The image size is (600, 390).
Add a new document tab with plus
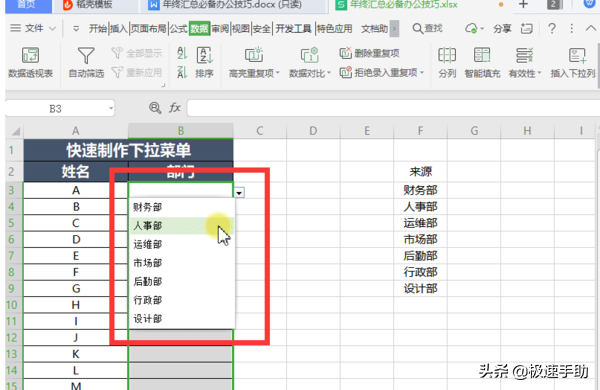coord(523,5)
